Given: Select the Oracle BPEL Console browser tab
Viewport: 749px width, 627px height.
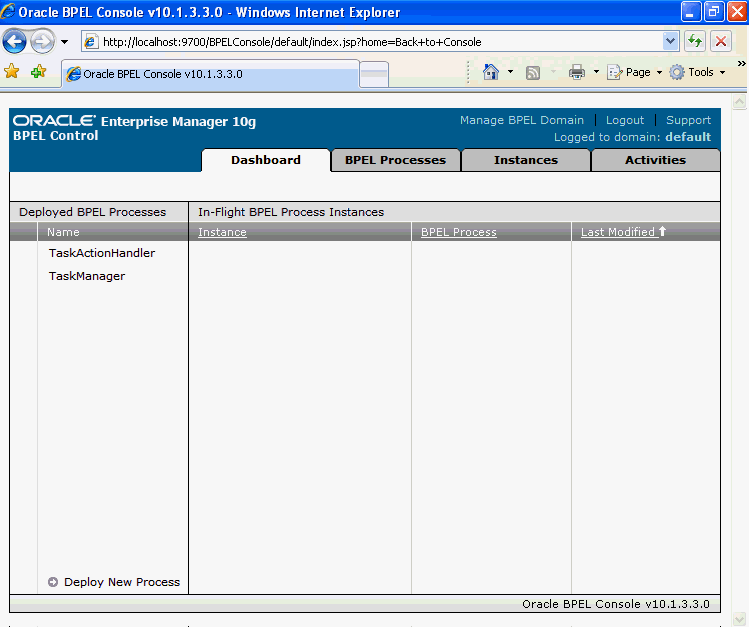Looking at the screenshot, I should coord(210,74).
